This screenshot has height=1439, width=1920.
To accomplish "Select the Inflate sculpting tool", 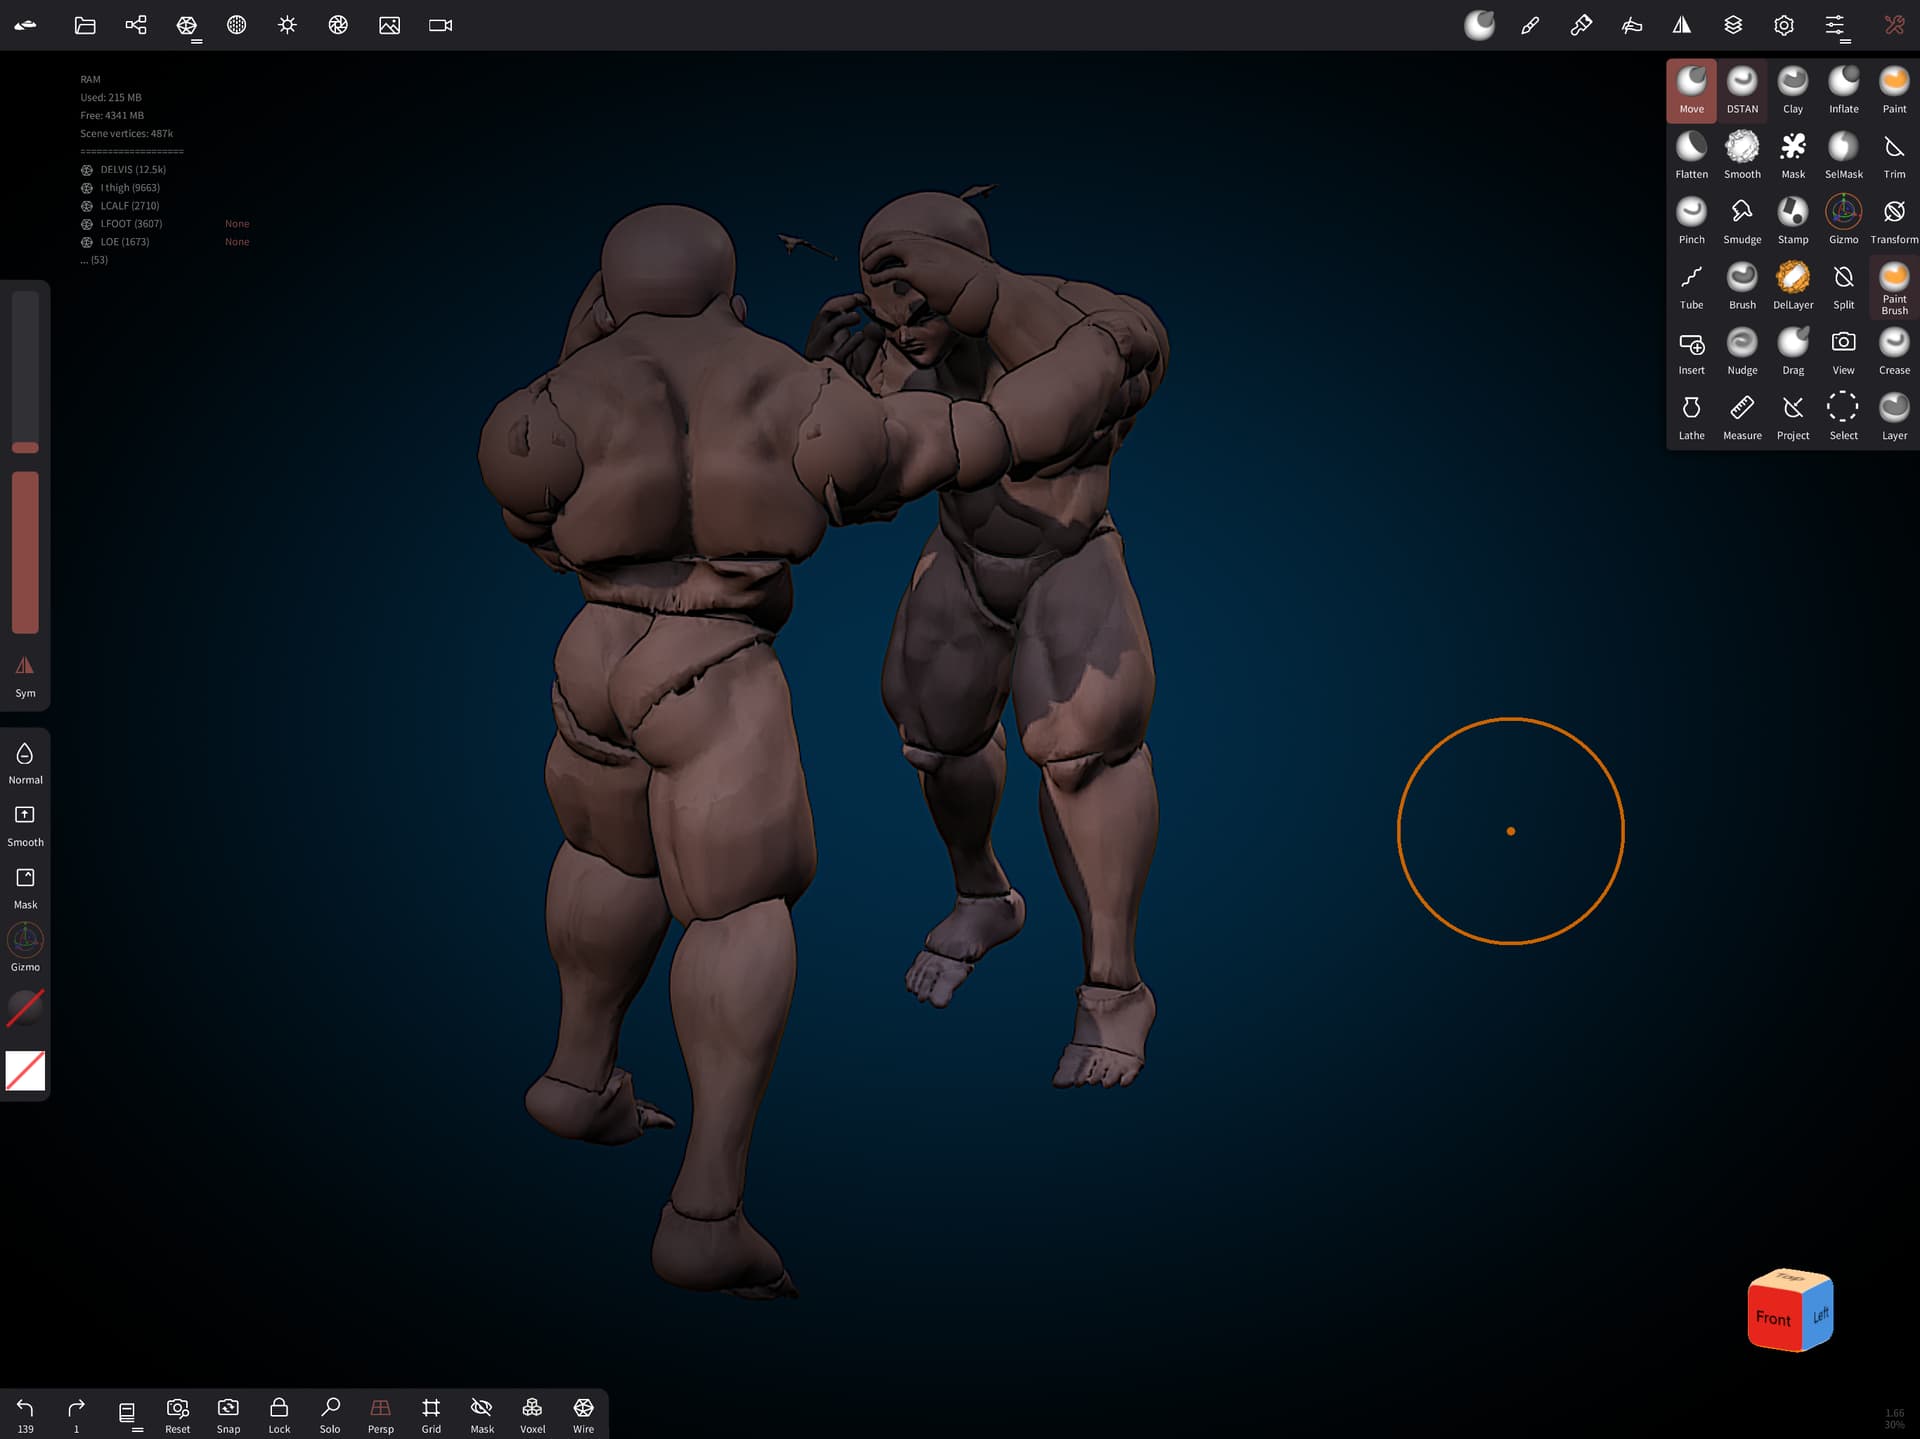I will pyautogui.click(x=1843, y=90).
